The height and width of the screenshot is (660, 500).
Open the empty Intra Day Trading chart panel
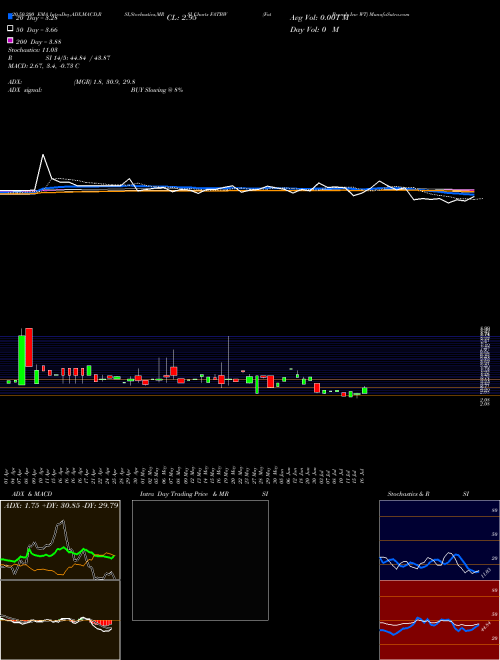pyautogui.click(x=200, y=560)
